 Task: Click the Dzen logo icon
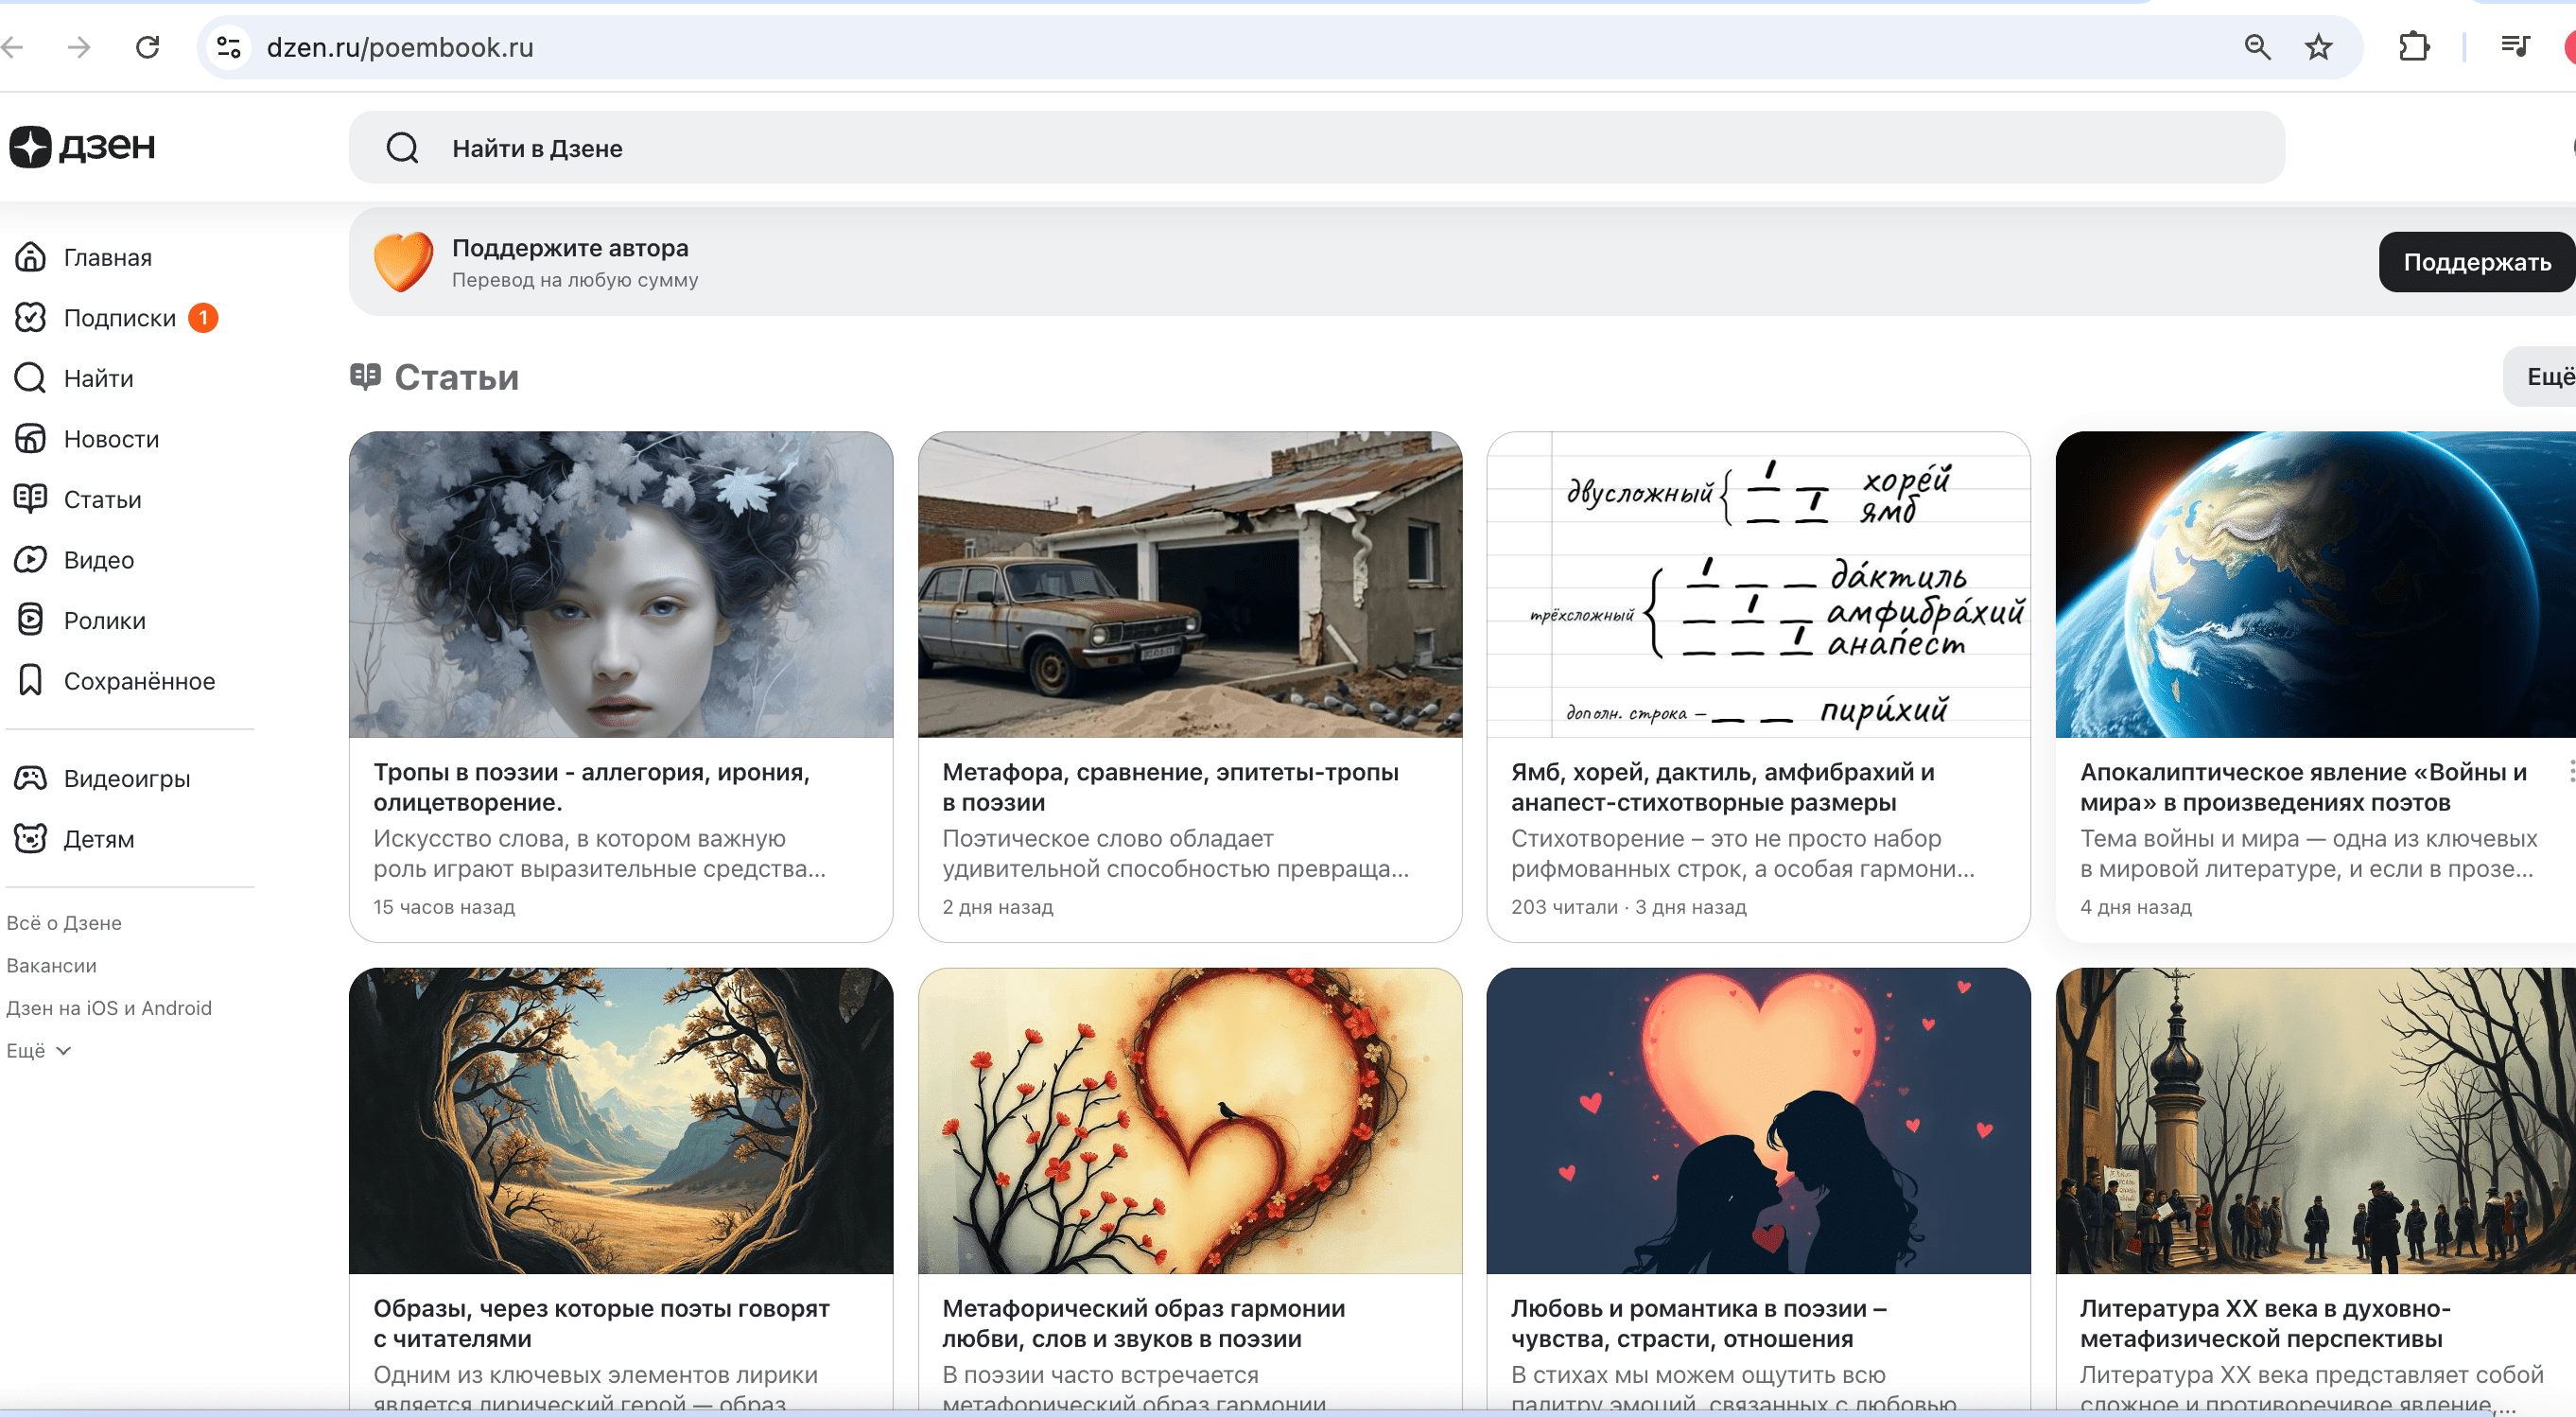[x=31, y=147]
